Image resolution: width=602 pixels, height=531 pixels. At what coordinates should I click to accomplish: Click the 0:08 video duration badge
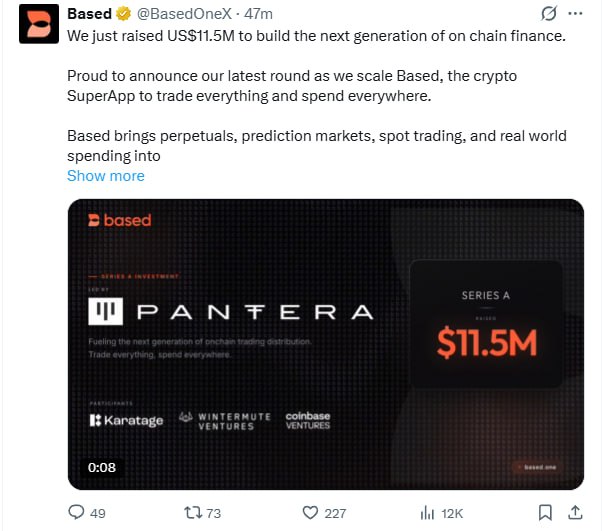point(101,467)
